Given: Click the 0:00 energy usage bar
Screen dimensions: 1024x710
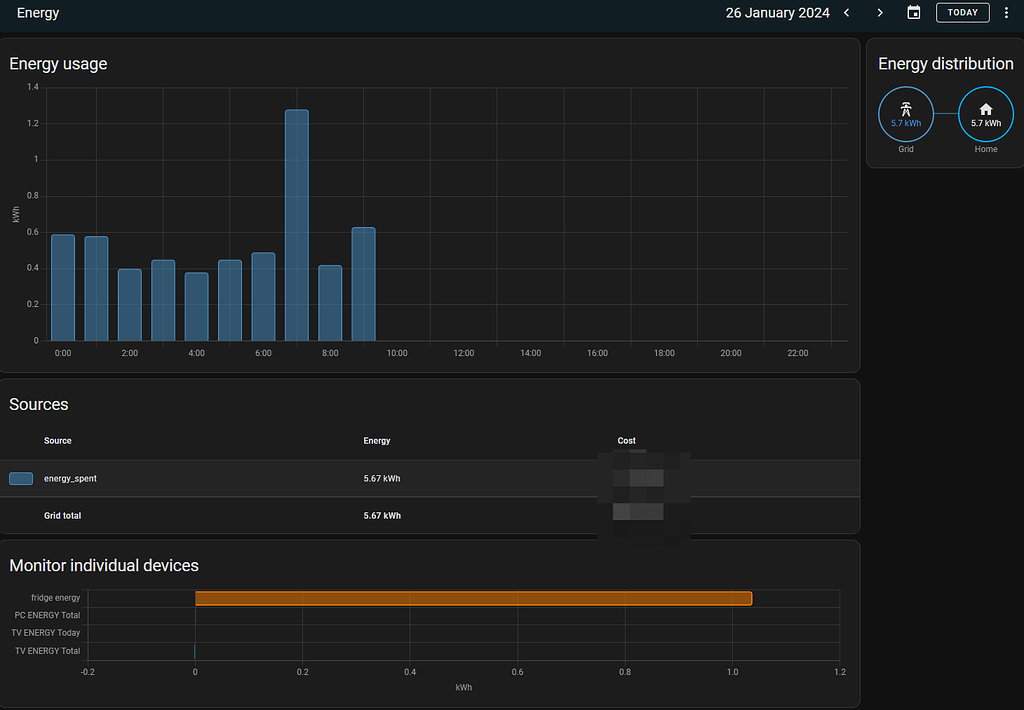Looking at the screenshot, I should (x=63, y=287).
